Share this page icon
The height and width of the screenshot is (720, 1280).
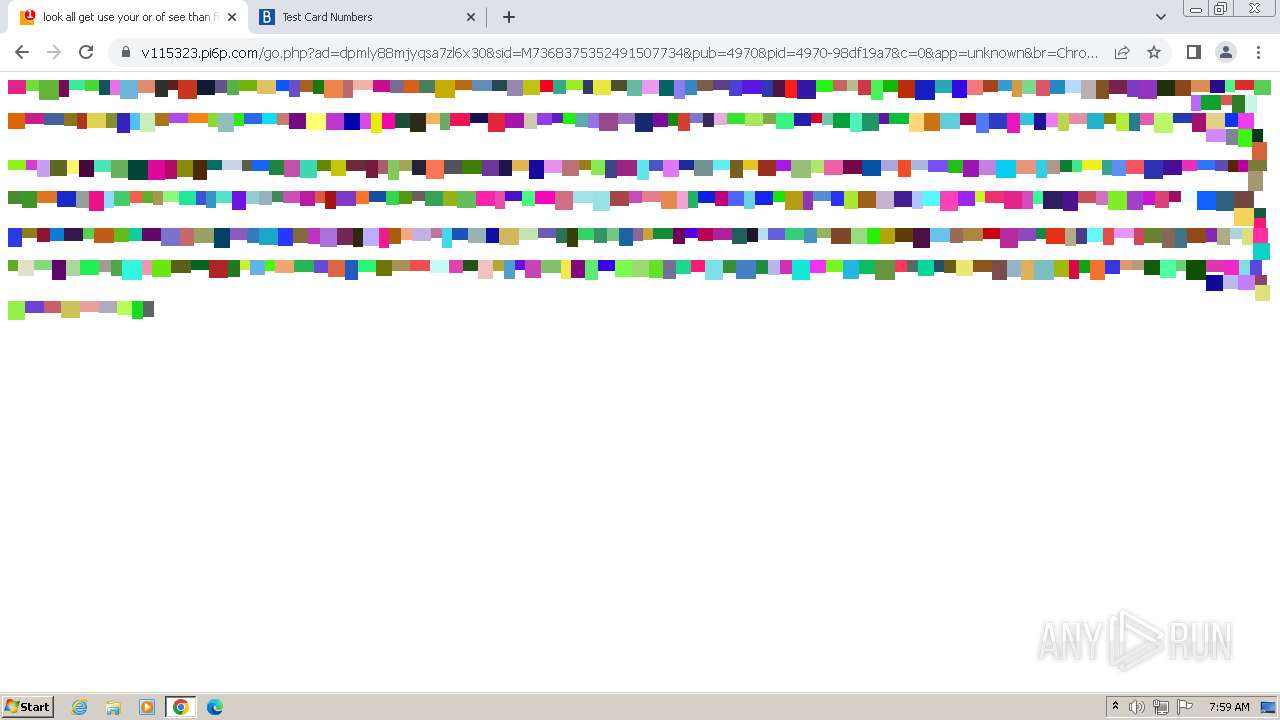point(1122,52)
